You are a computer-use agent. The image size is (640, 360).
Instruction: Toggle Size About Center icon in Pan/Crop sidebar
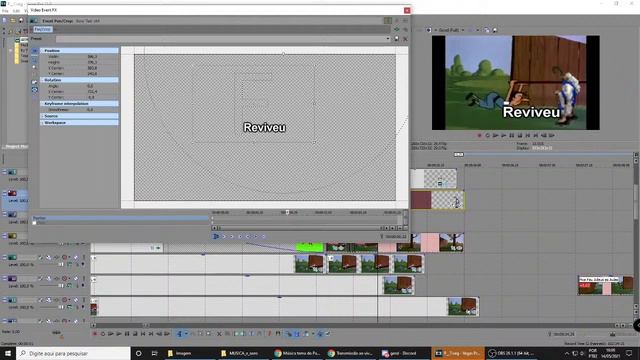click(35, 90)
